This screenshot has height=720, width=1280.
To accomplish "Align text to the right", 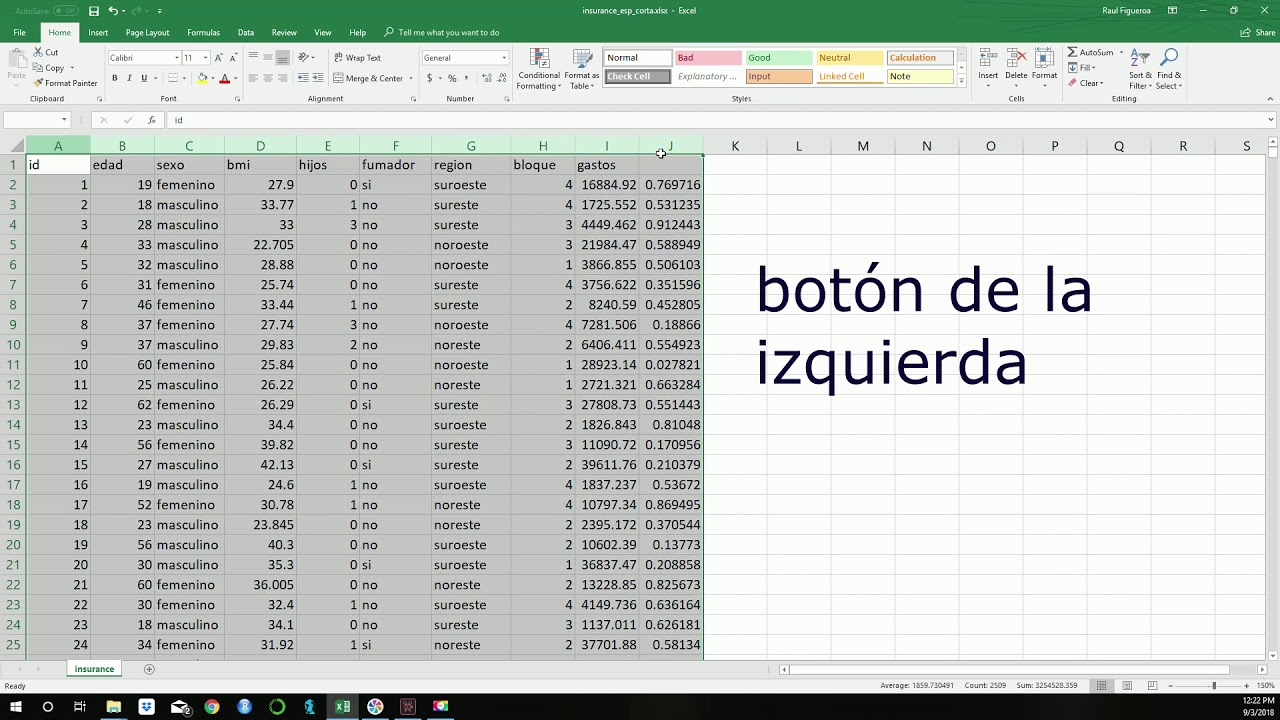I will [x=283, y=78].
